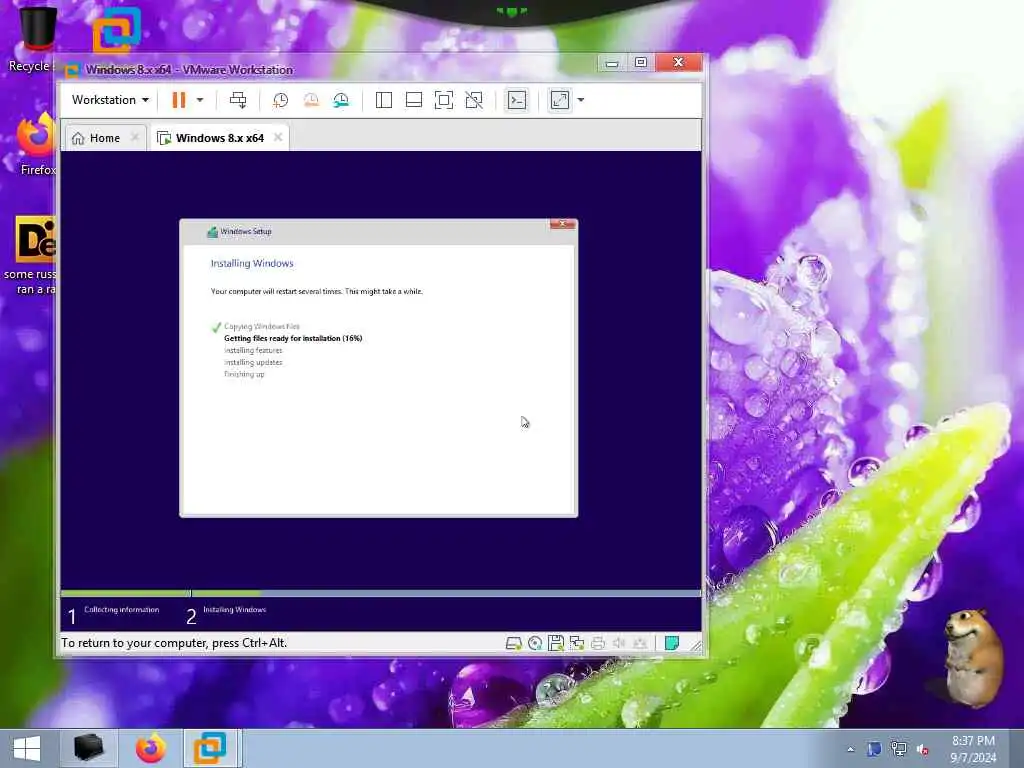Send Ctrl+Alt+Del to the VM
The image size is (1024, 768).
tap(238, 100)
